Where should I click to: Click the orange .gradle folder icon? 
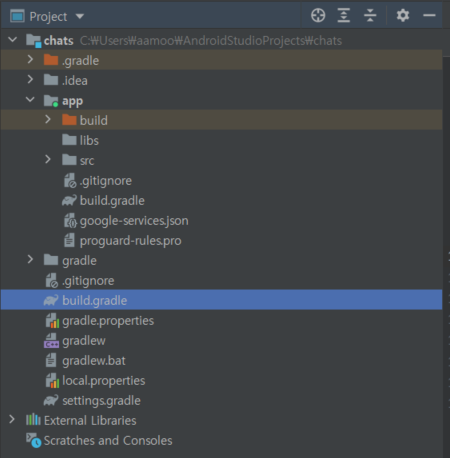point(51,60)
